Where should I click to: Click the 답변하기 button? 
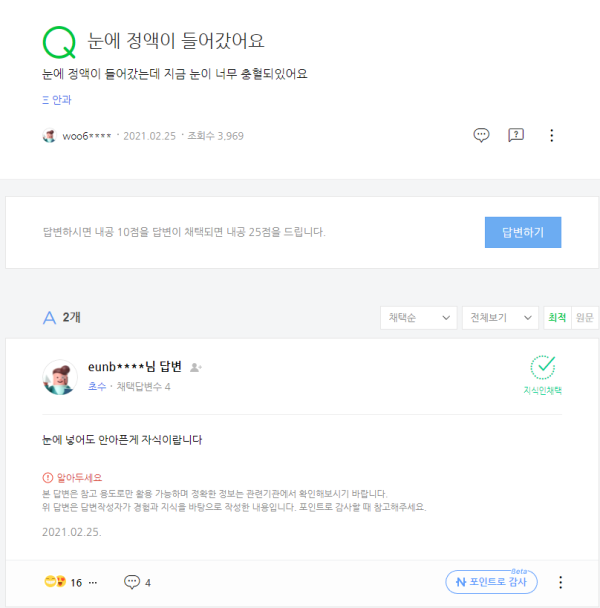tap(523, 232)
